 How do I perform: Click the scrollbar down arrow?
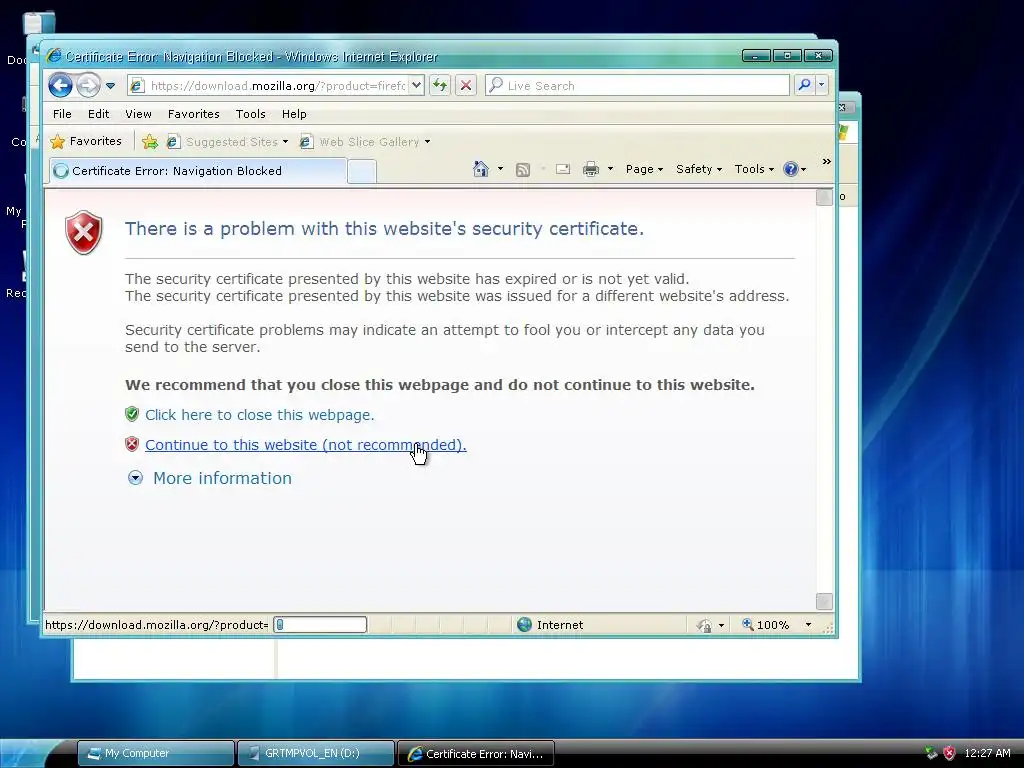pyautogui.click(x=824, y=601)
